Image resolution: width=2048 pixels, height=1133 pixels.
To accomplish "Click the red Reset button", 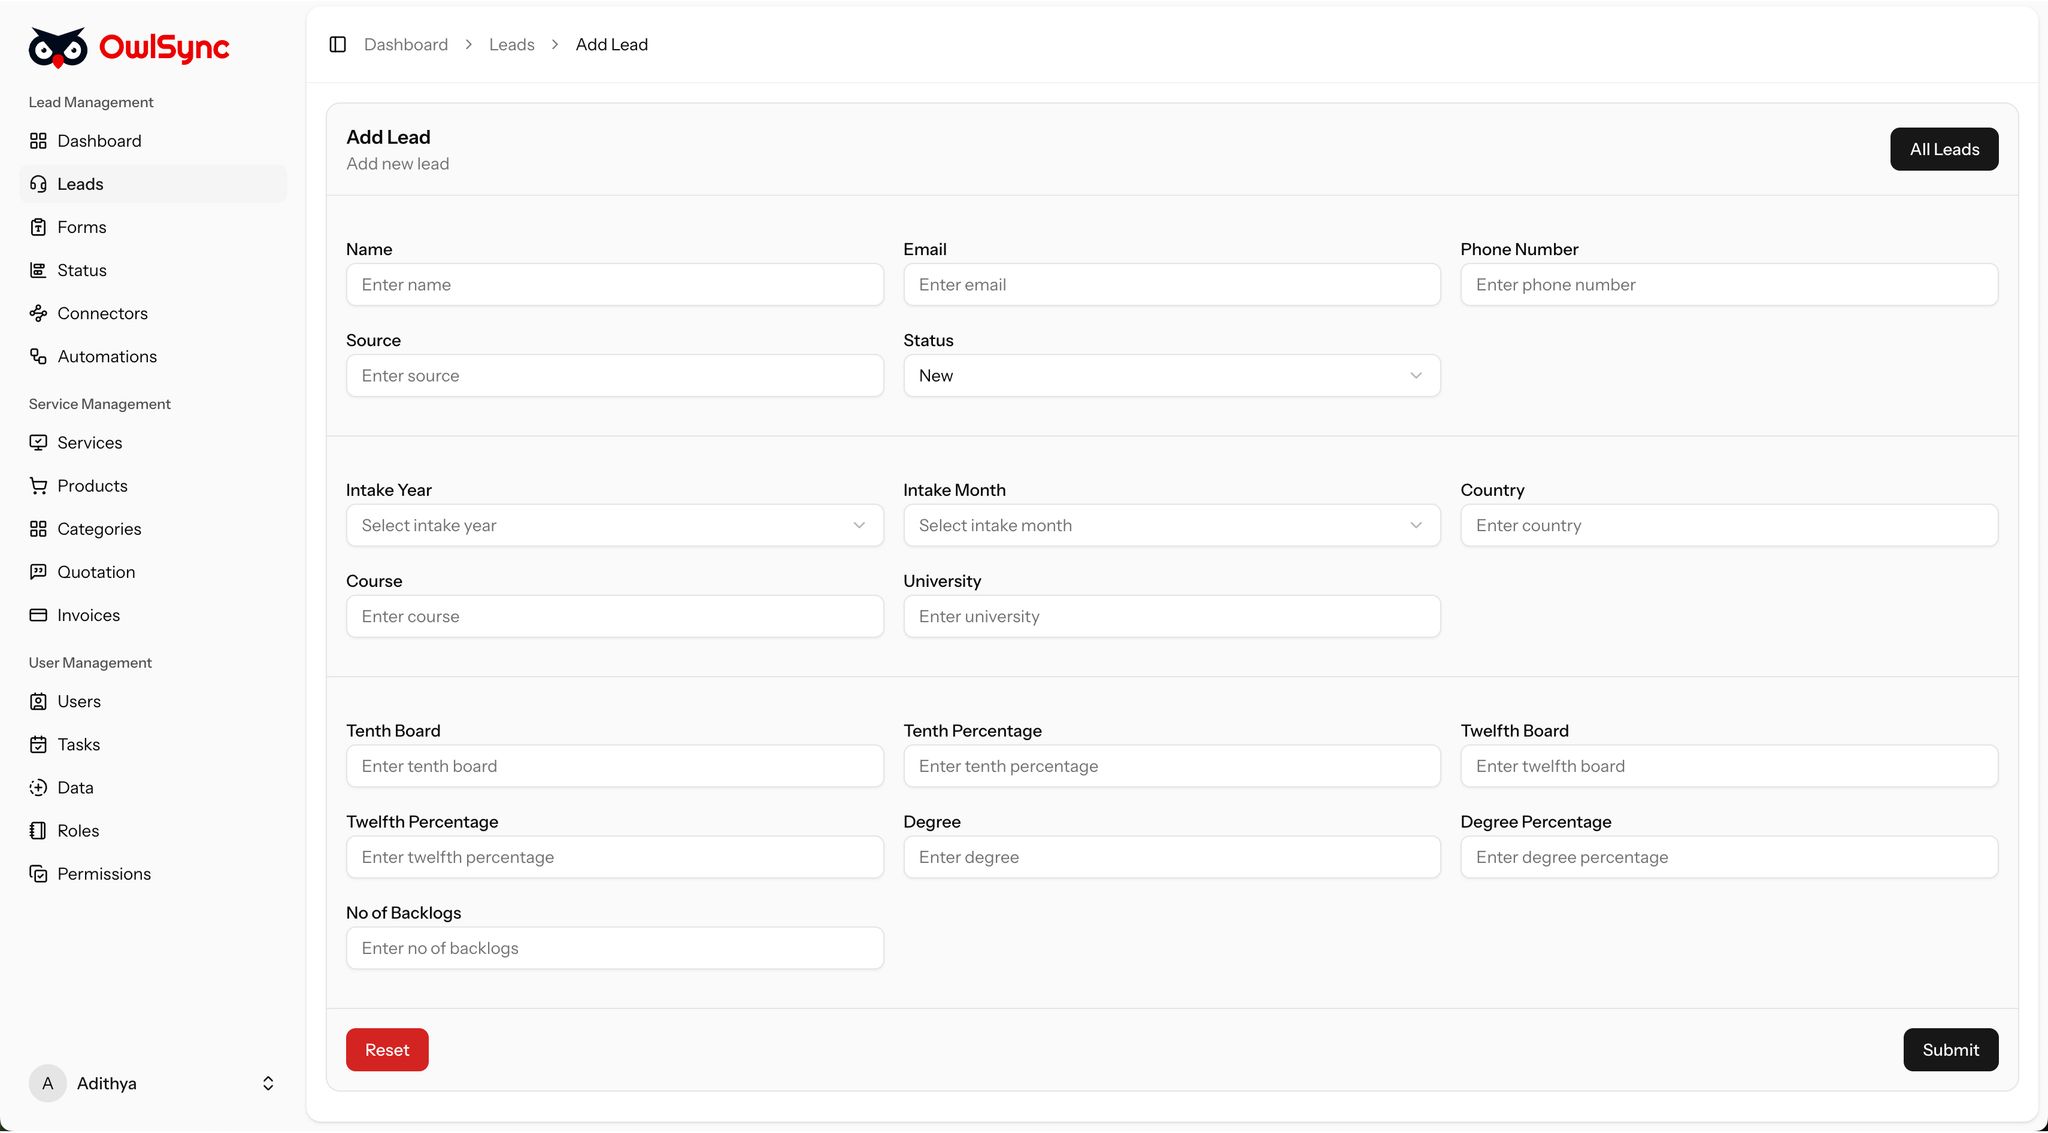I will click(387, 1050).
